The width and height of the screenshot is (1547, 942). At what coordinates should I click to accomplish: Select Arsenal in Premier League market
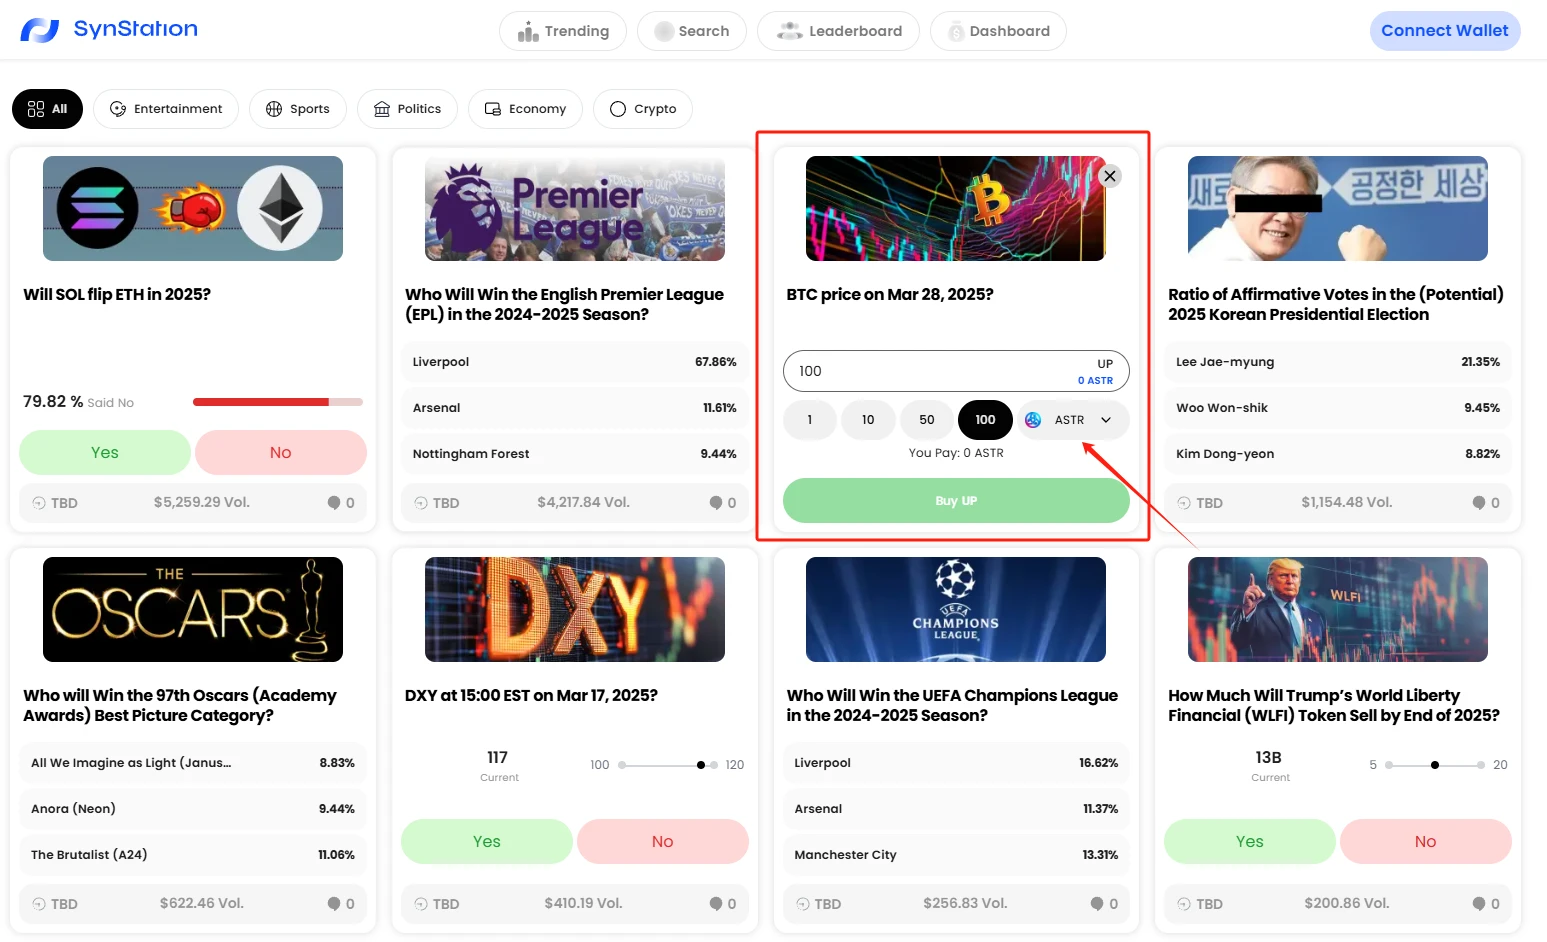(575, 408)
